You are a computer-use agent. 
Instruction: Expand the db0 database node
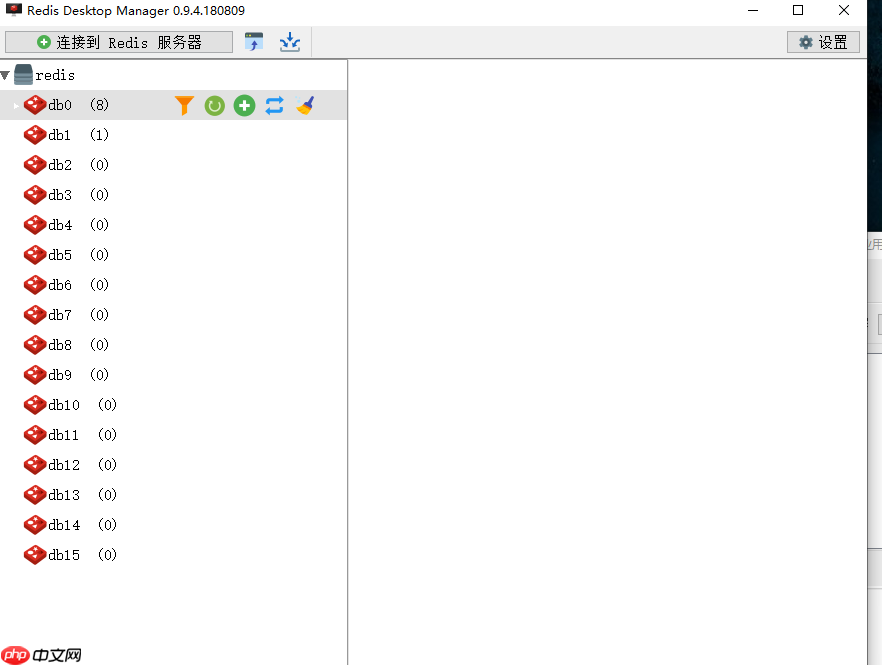click(x=16, y=105)
